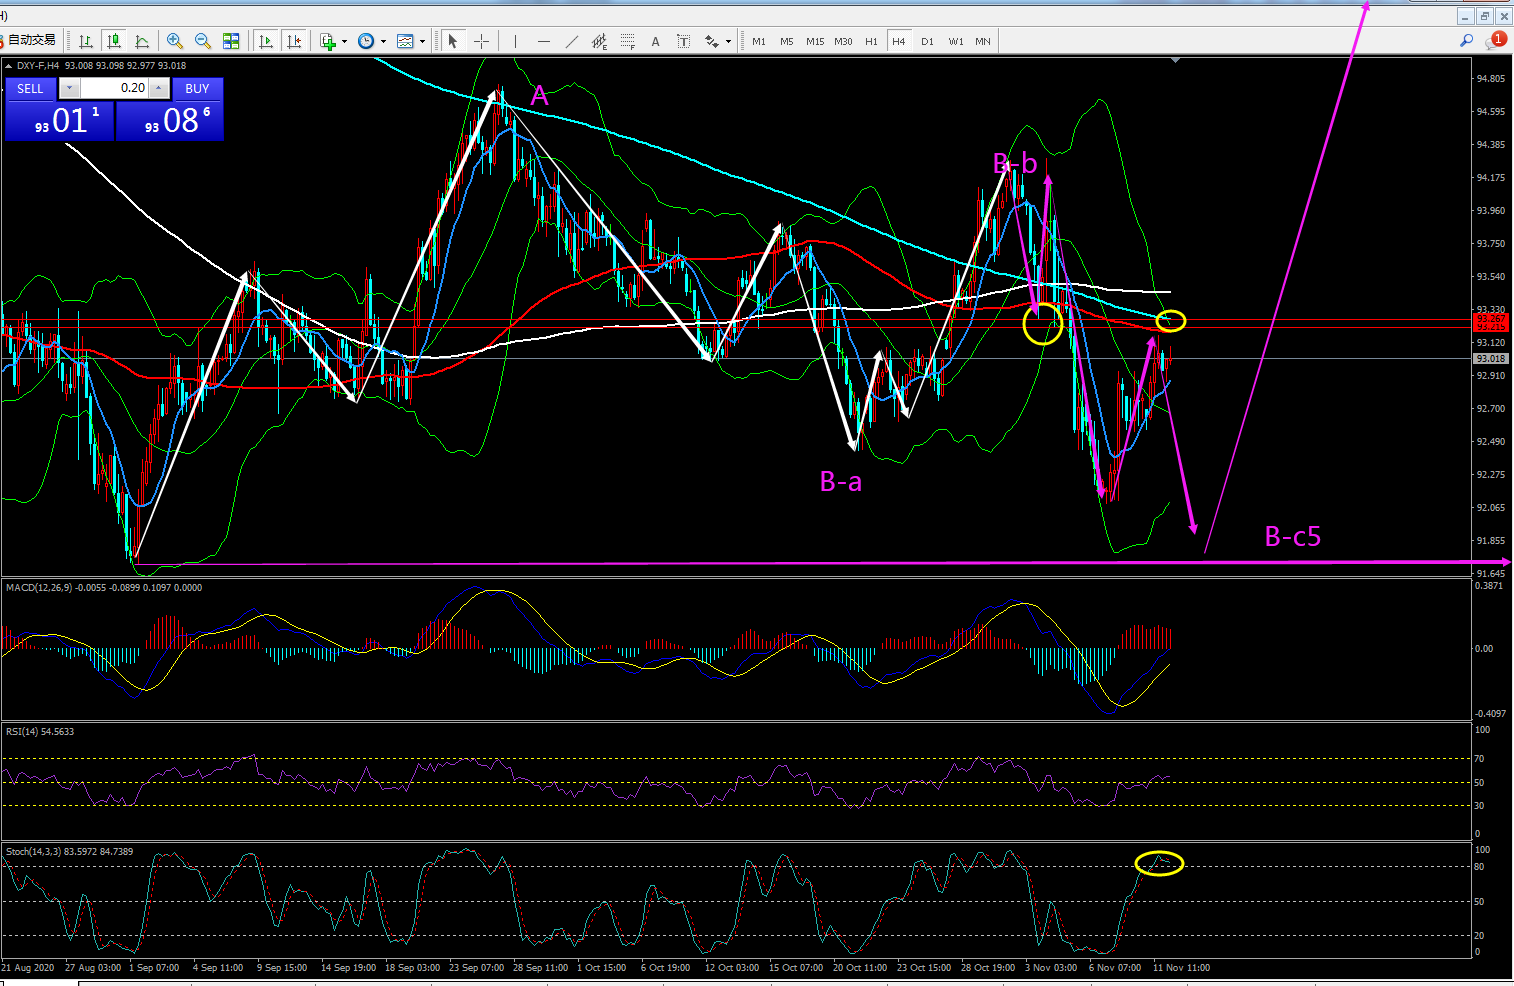Toggle auto scroll to latest bar
The image size is (1514, 986).
(265, 41)
